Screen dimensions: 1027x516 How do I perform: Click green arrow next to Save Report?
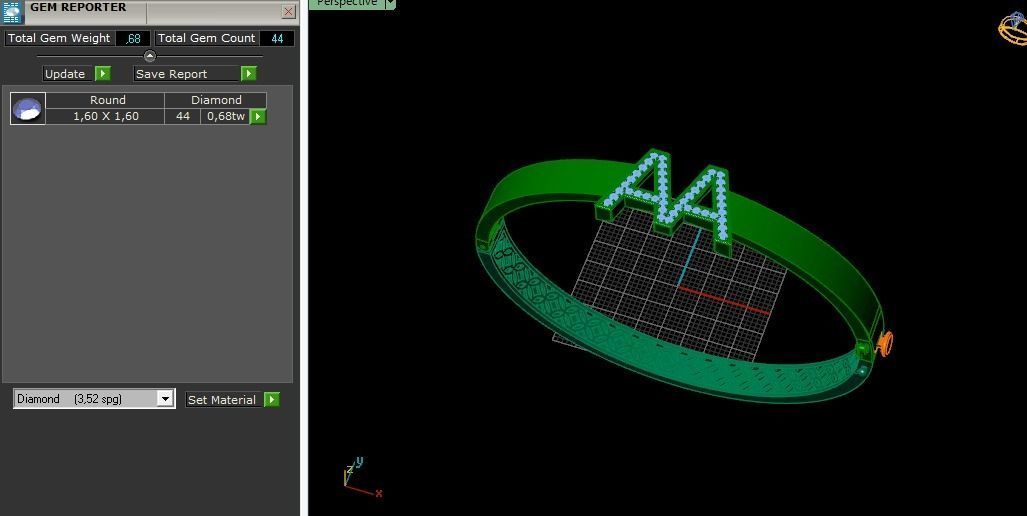[249, 73]
